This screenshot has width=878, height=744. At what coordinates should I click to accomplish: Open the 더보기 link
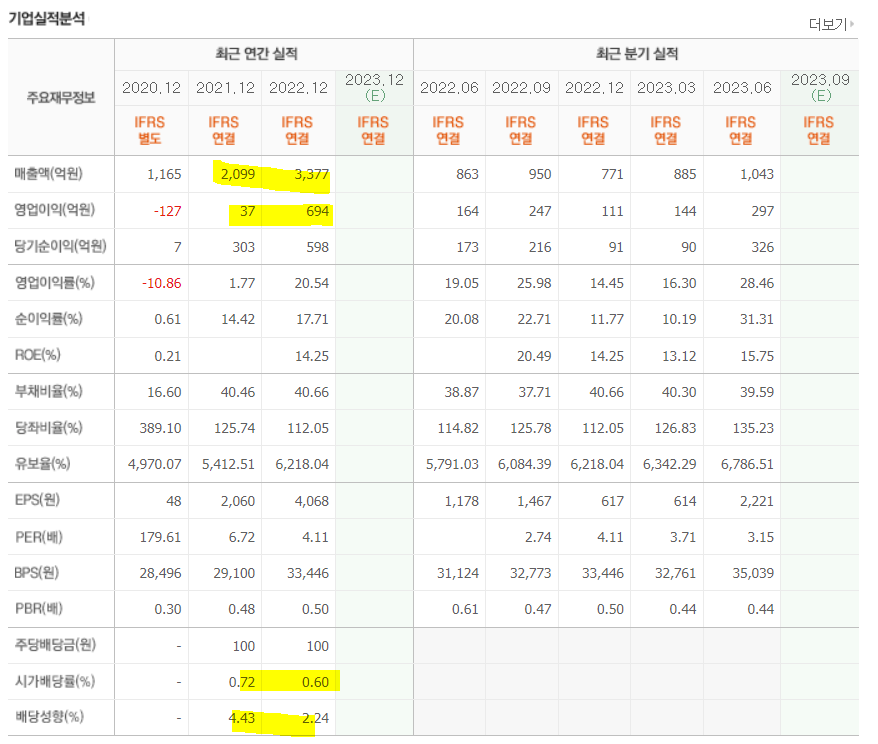[828, 24]
